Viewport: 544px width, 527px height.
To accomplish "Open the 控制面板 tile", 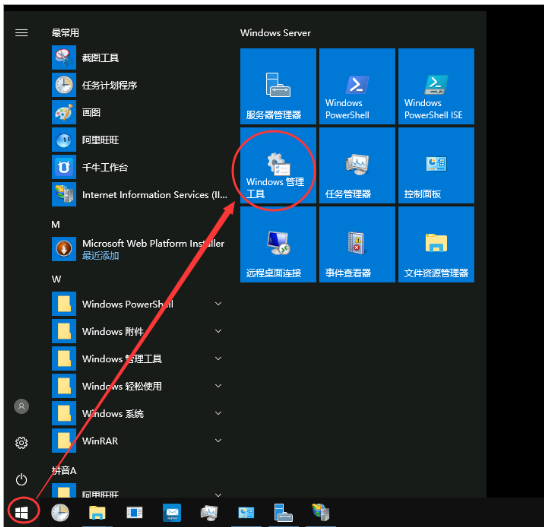I will tap(436, 165).
